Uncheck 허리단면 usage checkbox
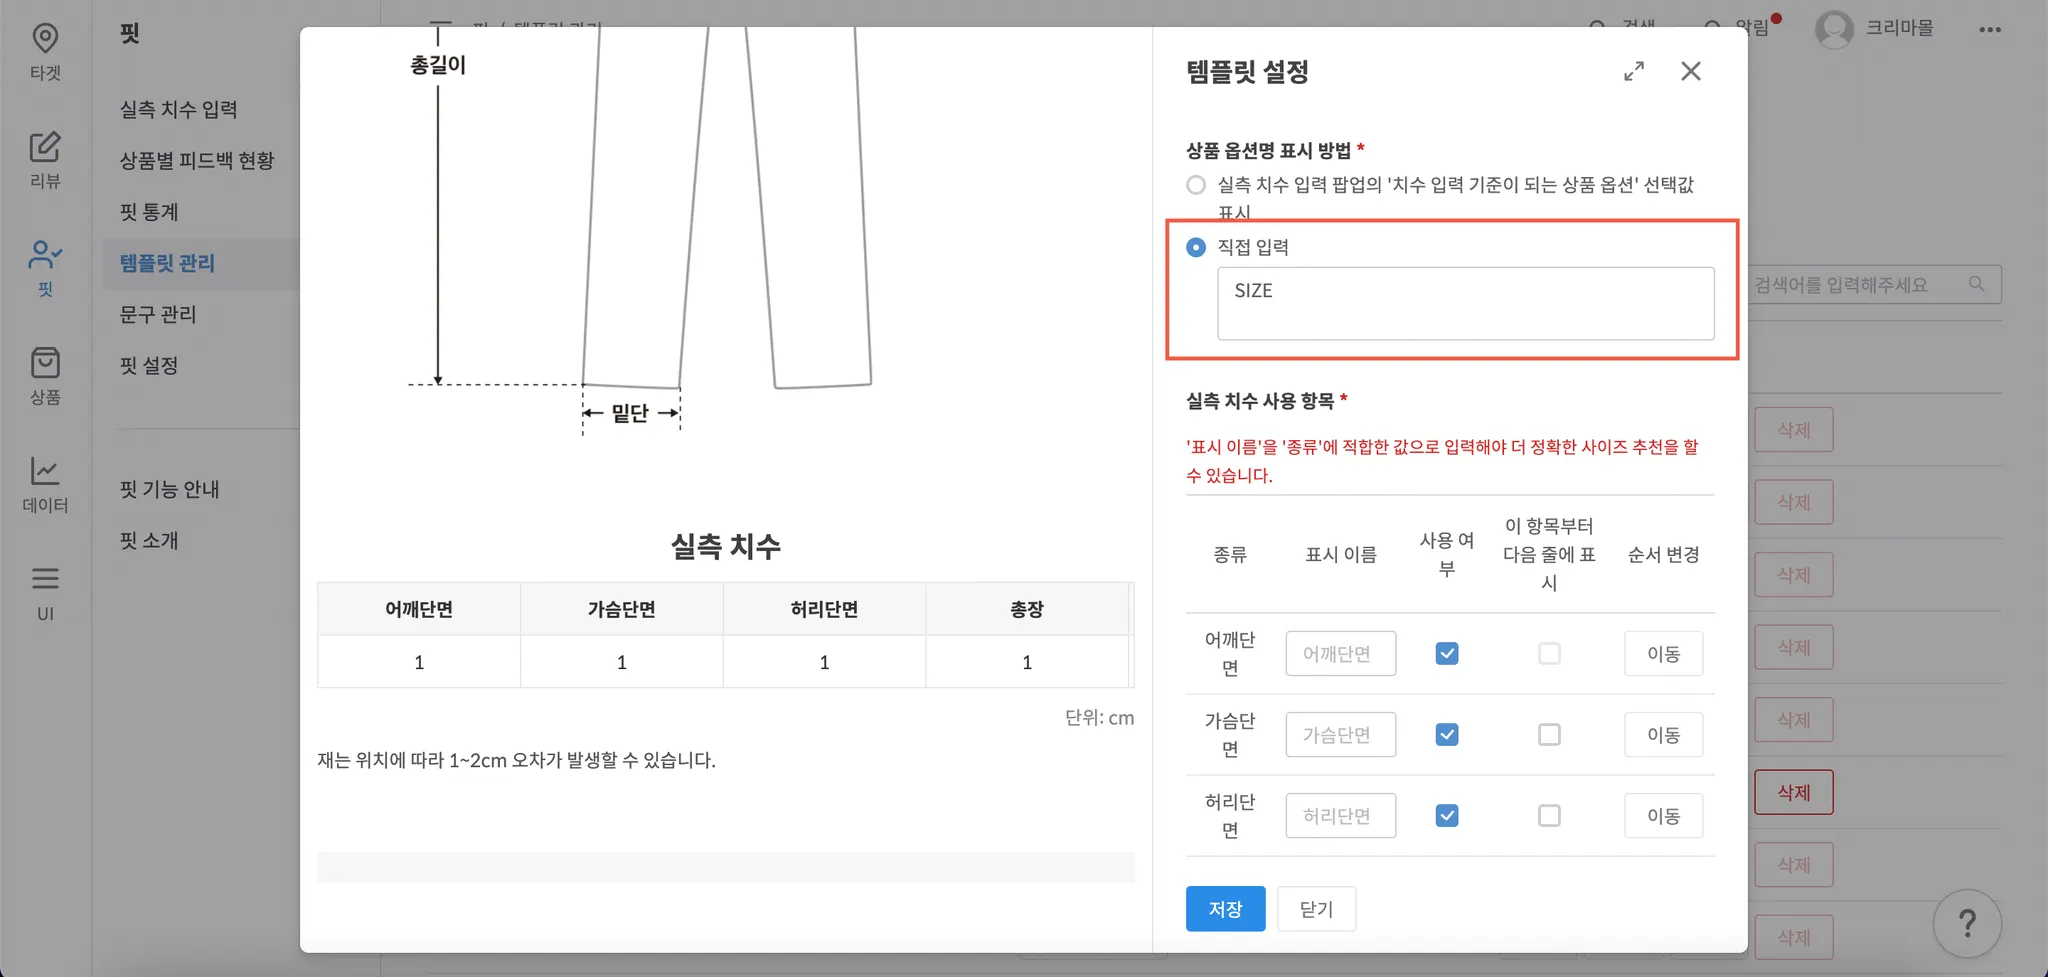Screen dimensions: 2048x977 (x=1447, y=816)
